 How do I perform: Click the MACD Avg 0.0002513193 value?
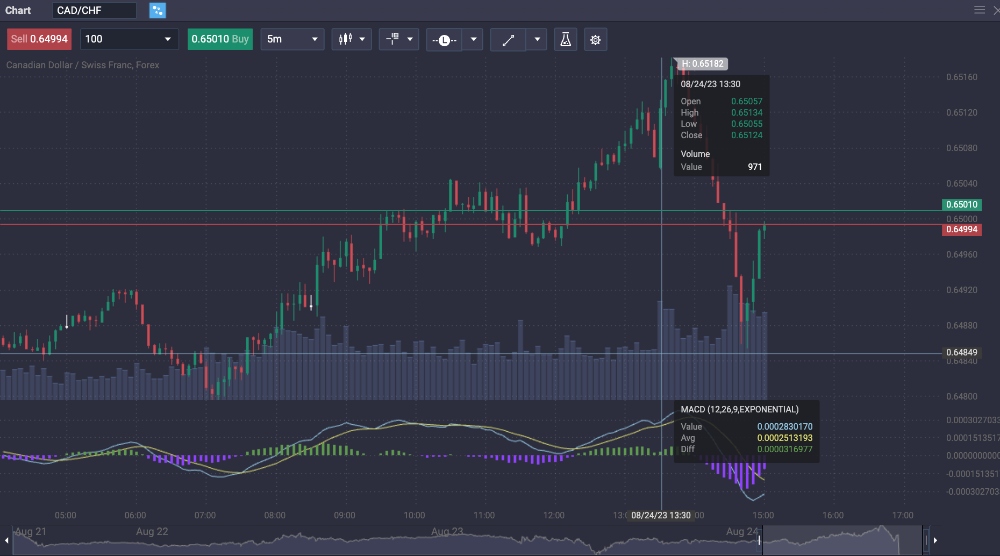coord(784,438)
